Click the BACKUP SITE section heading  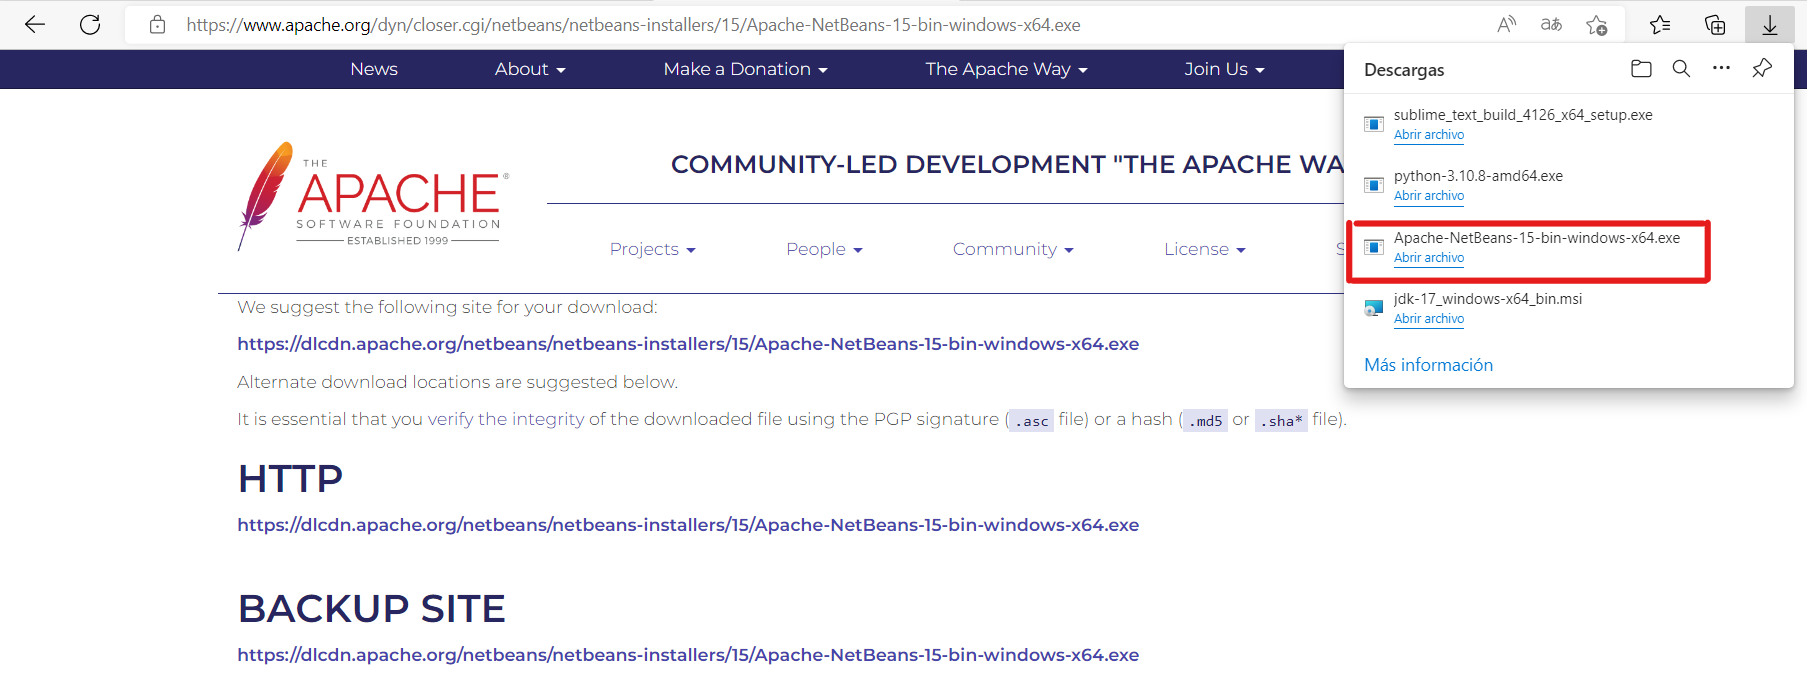click(x=372, y=609)
